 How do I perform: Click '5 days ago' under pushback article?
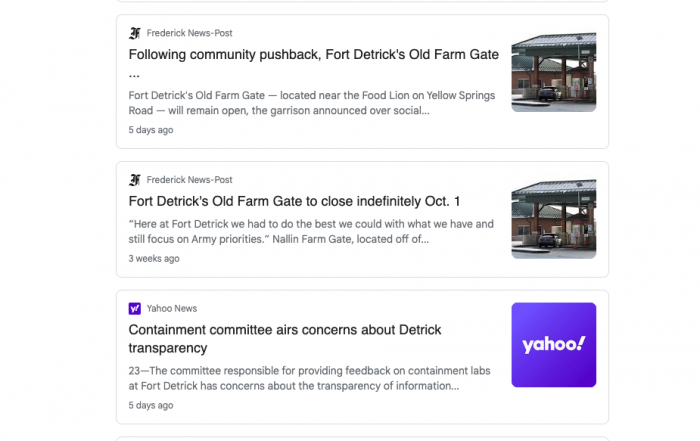151,130
